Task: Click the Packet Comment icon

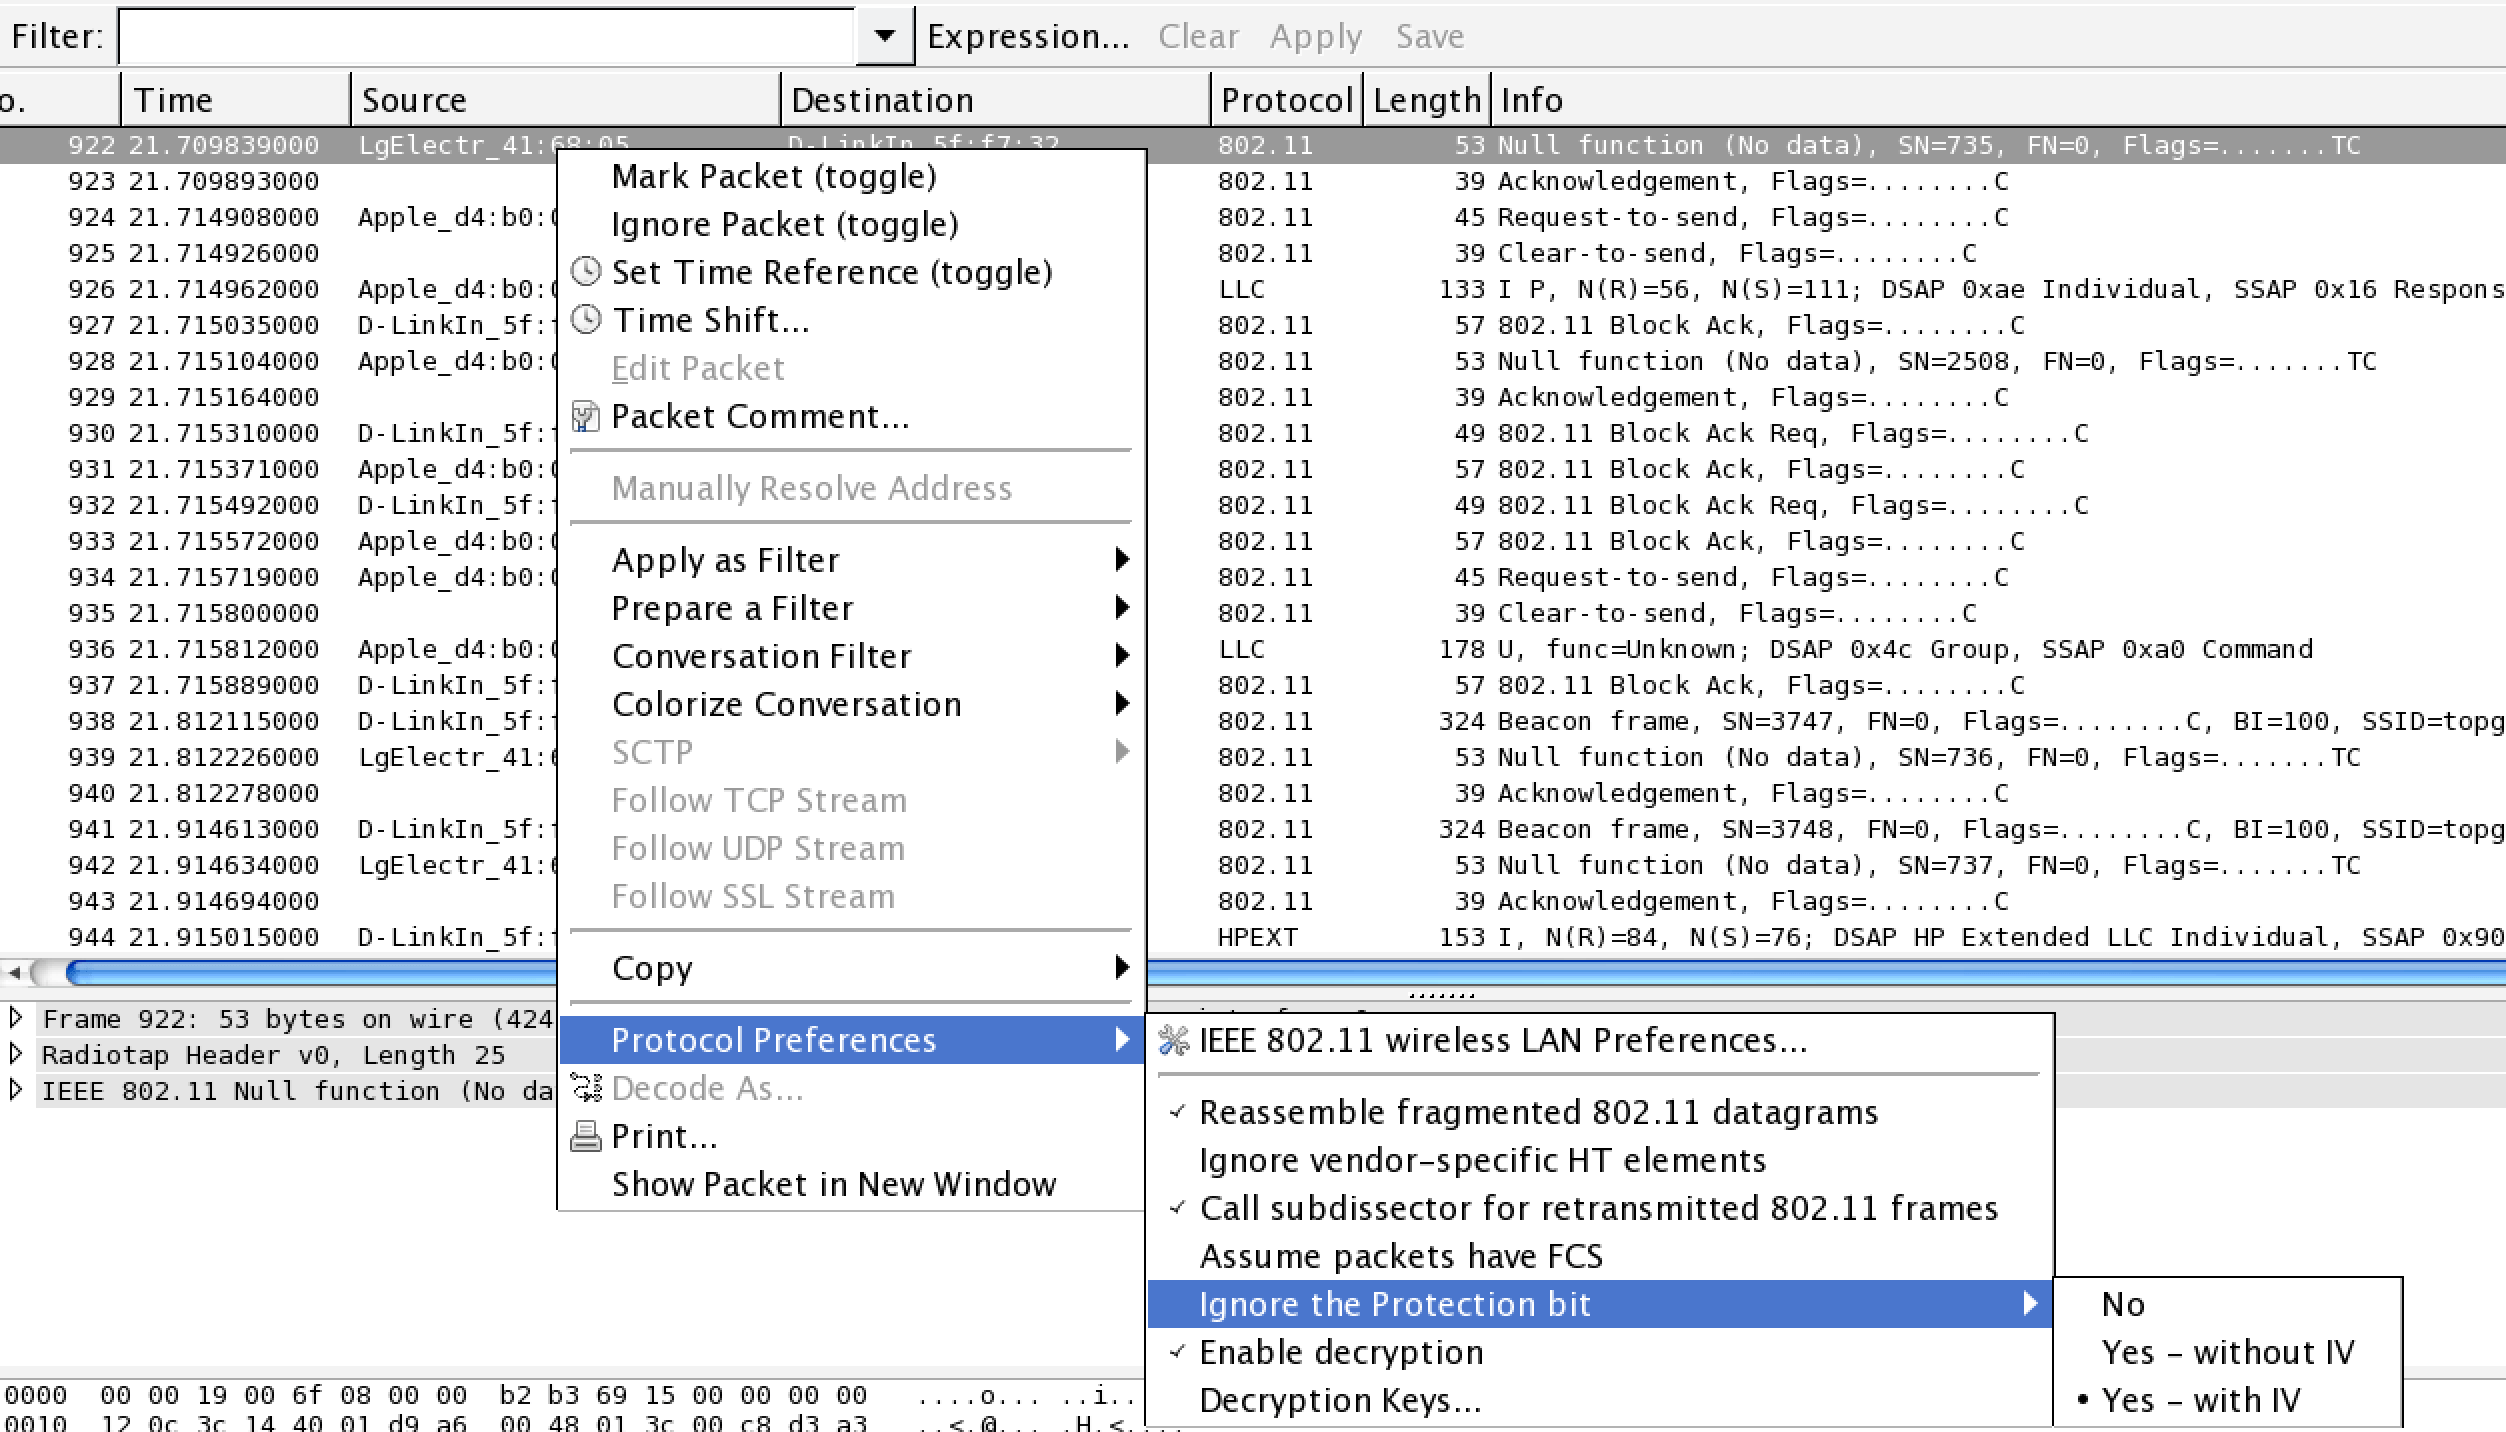Action: [x=587, y=415]
